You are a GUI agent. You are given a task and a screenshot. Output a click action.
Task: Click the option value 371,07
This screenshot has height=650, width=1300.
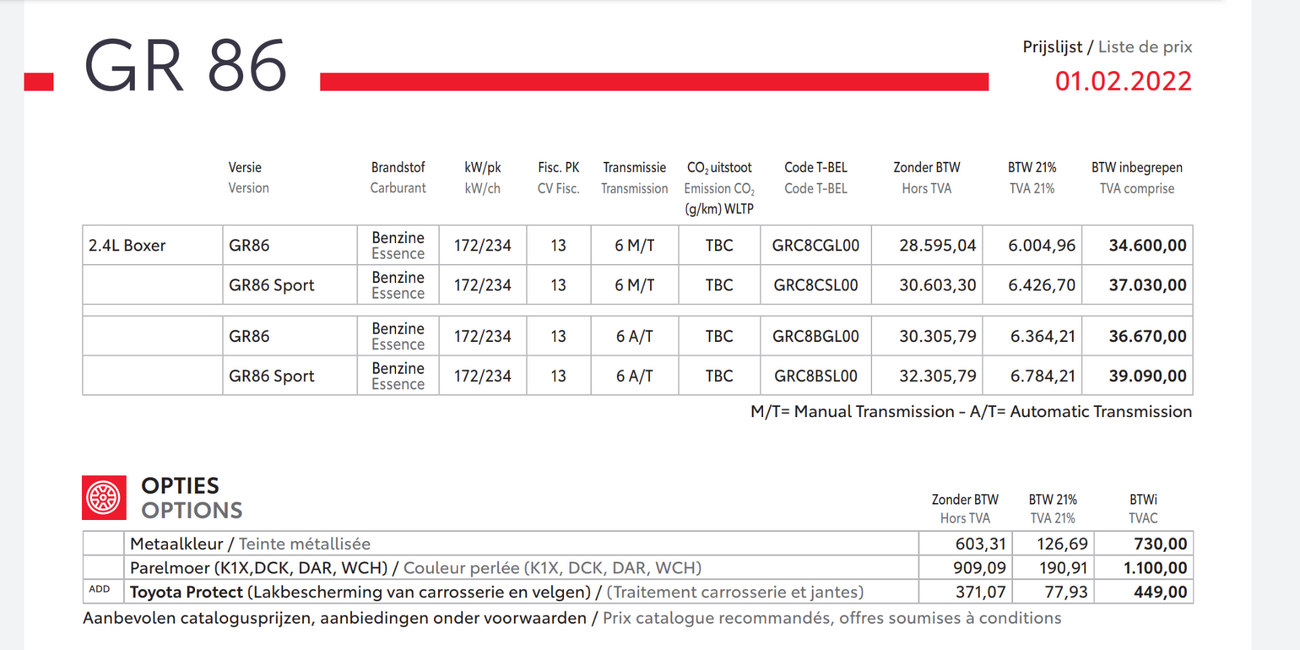(980, 592)
